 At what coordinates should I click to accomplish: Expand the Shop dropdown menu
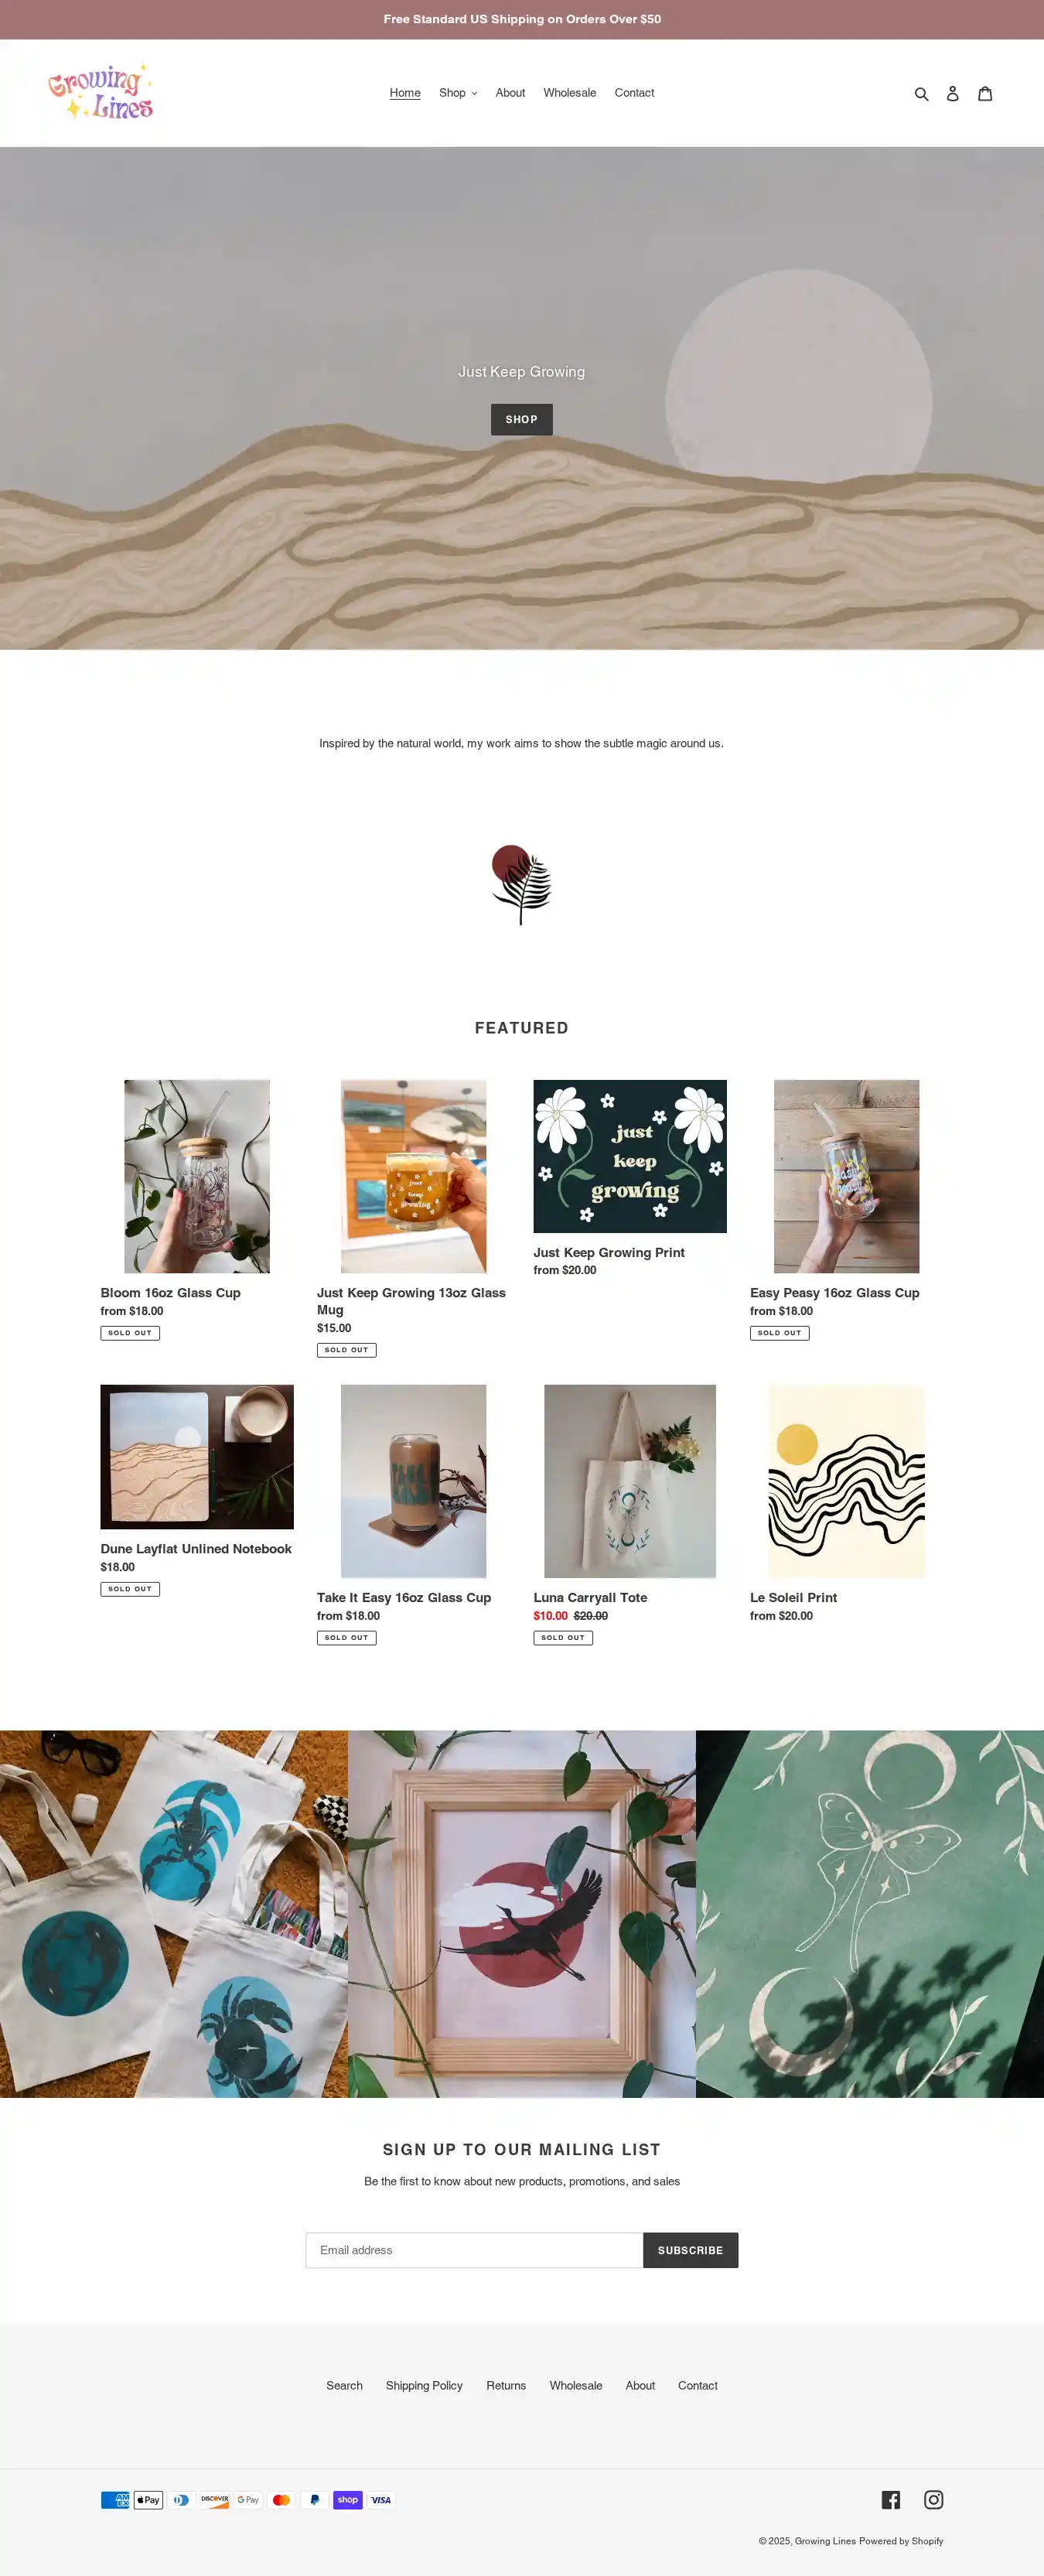click(x=458, y=93)
